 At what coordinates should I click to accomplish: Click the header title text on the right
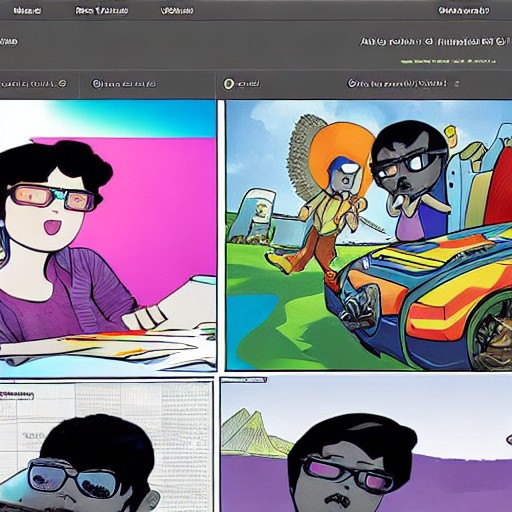(432, 42)
